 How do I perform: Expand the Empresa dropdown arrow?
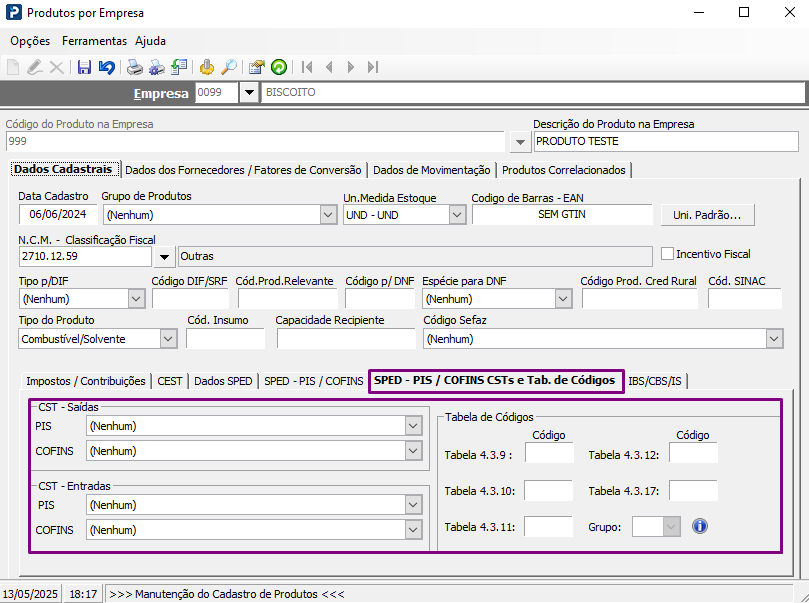tap(249, 93)
